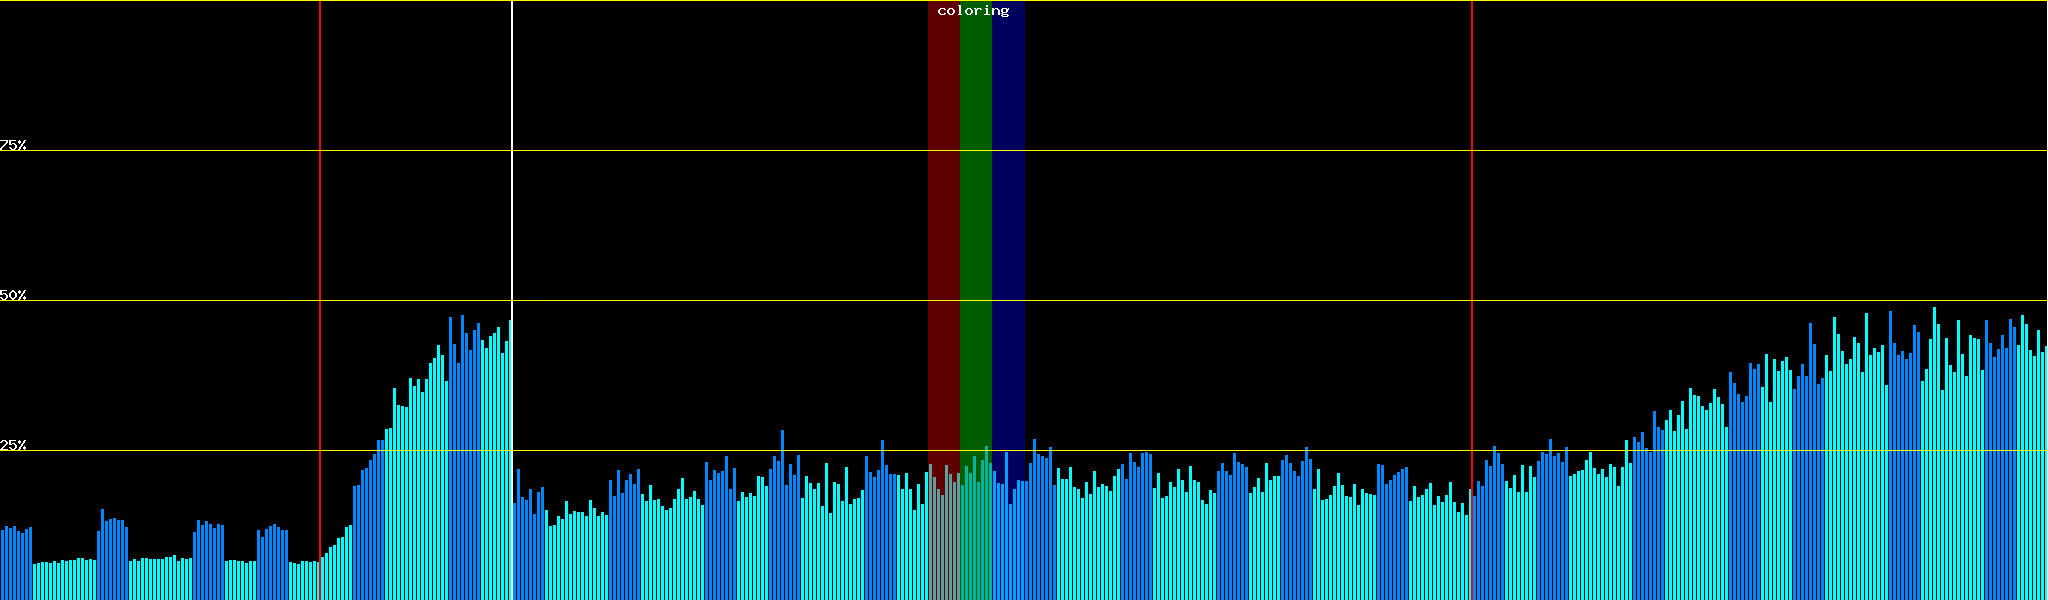Image resolution: width=2048 pixels, height=600 pixels.
Task: Click the last bar at the chart's right edge
Action: tap(2045, 470)
